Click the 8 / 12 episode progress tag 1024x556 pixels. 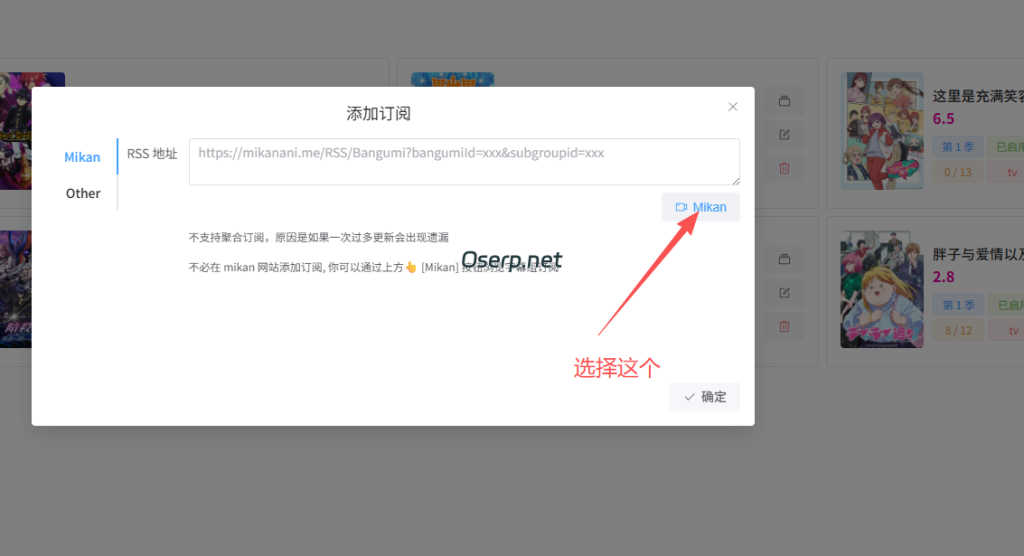pyautogui.click(x=957, y=331)
